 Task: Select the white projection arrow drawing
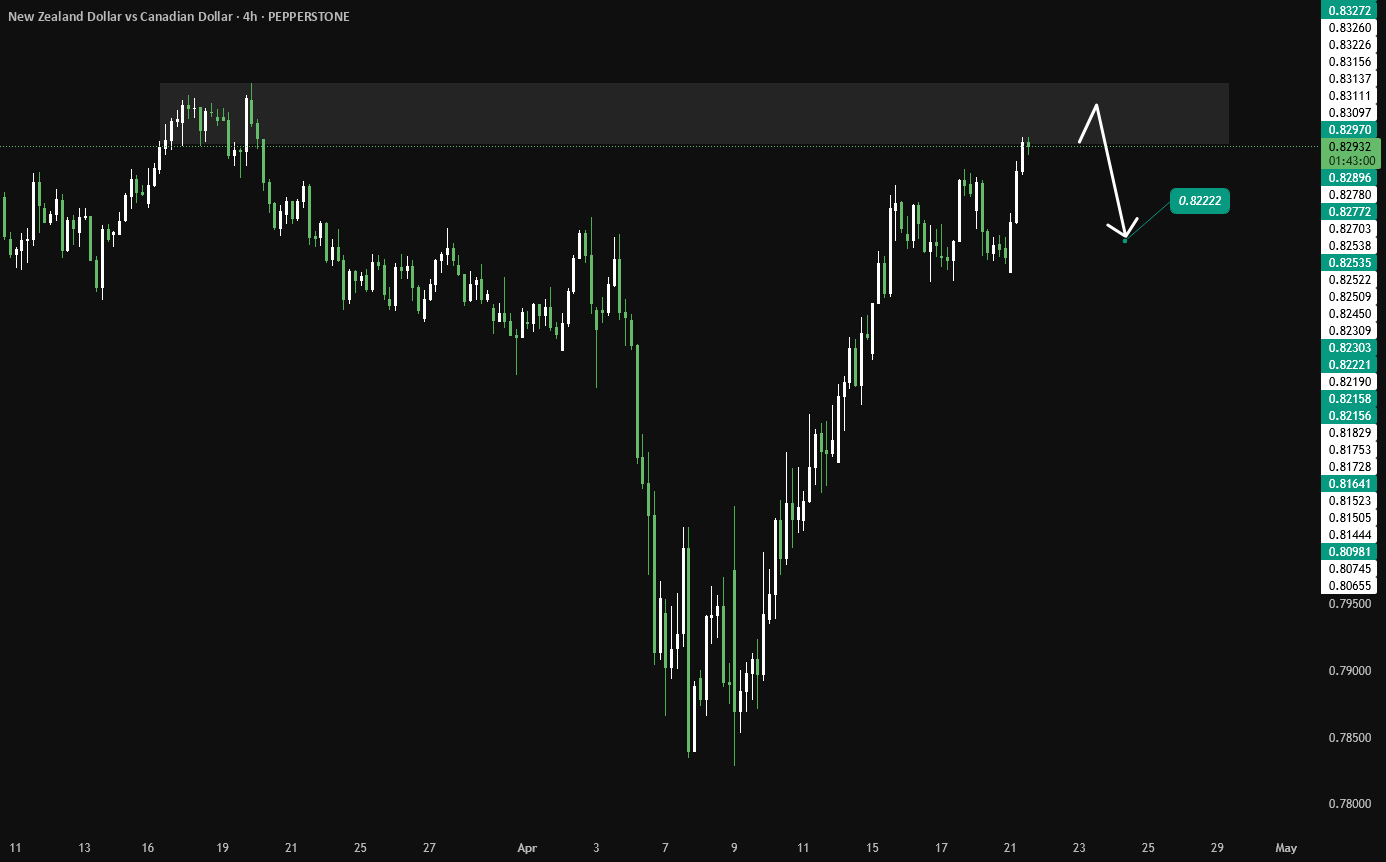(1108, 170)
